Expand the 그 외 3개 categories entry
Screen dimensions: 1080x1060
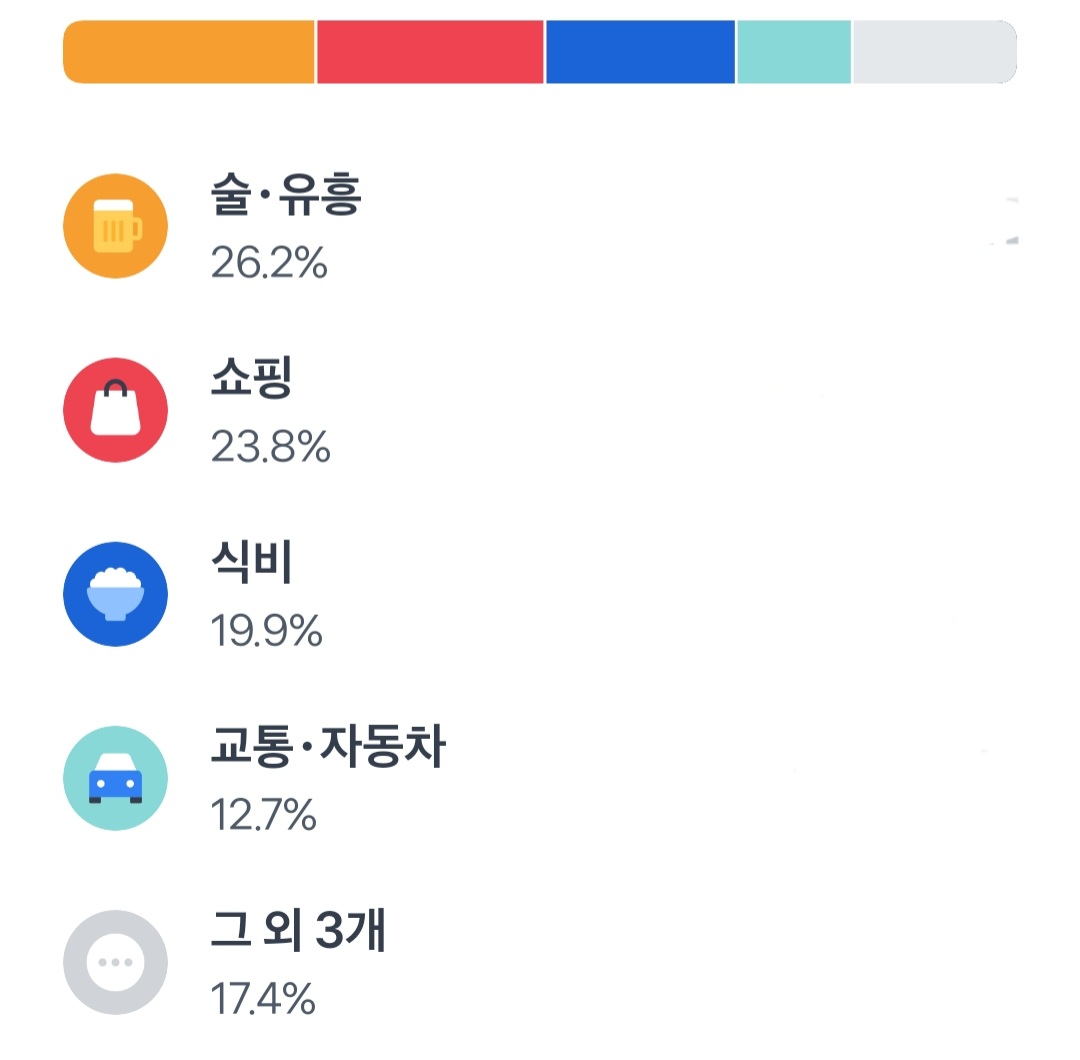[x=298, y=930]
